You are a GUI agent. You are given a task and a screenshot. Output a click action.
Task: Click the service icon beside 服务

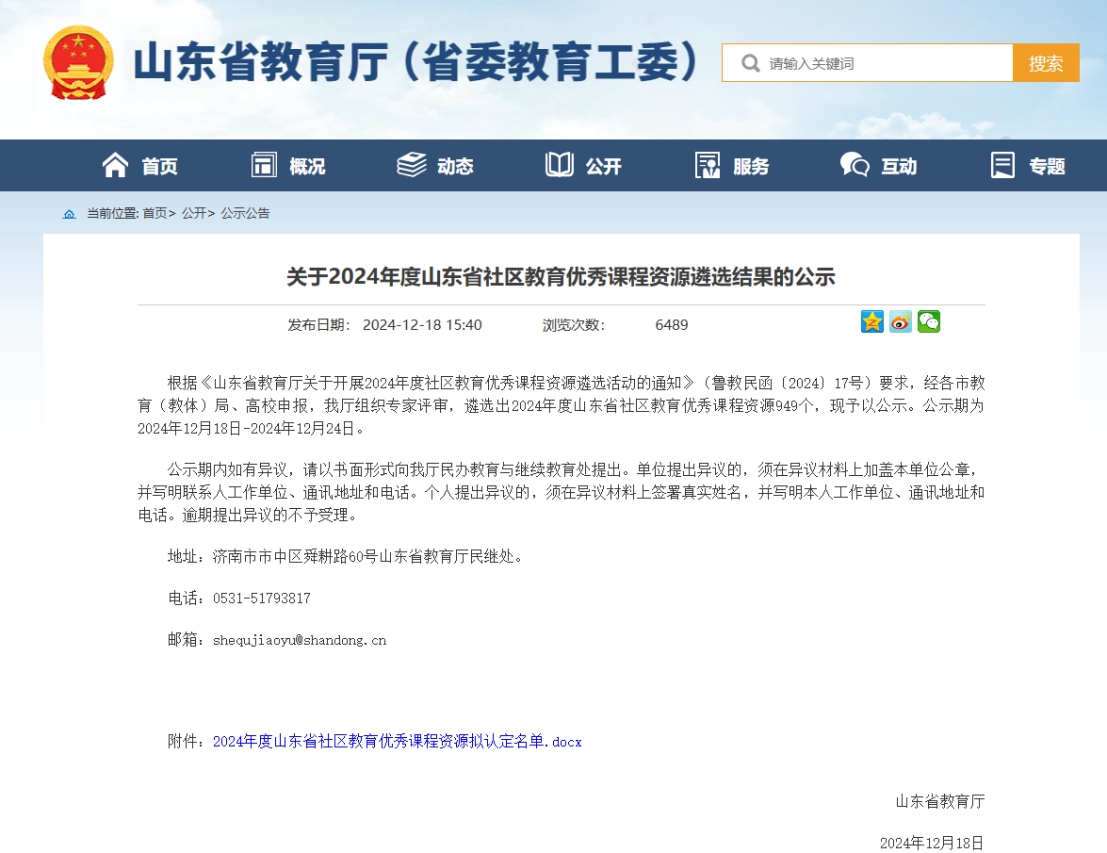(x=707, y=165)
